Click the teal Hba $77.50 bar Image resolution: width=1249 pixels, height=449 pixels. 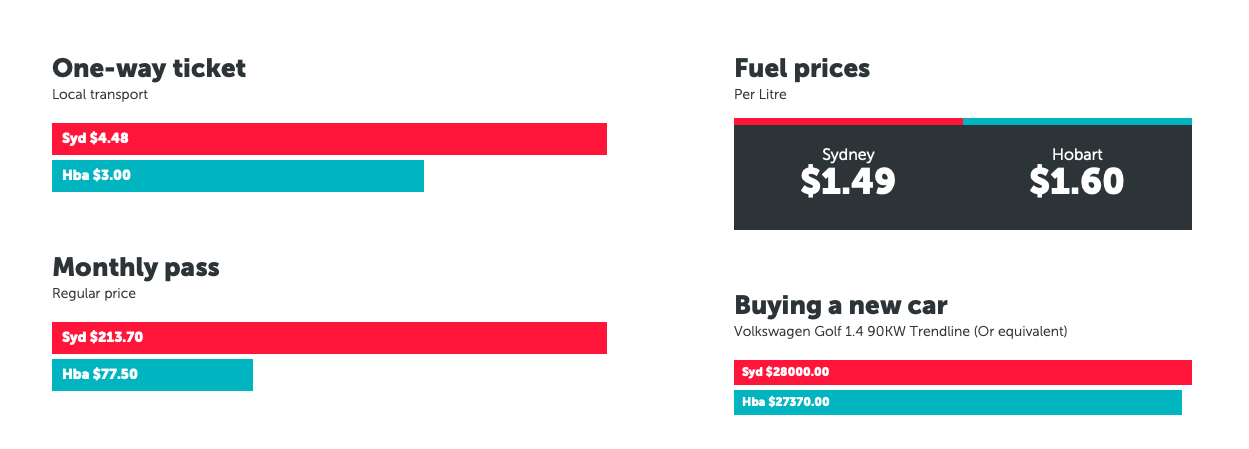[x=152, y=374]
